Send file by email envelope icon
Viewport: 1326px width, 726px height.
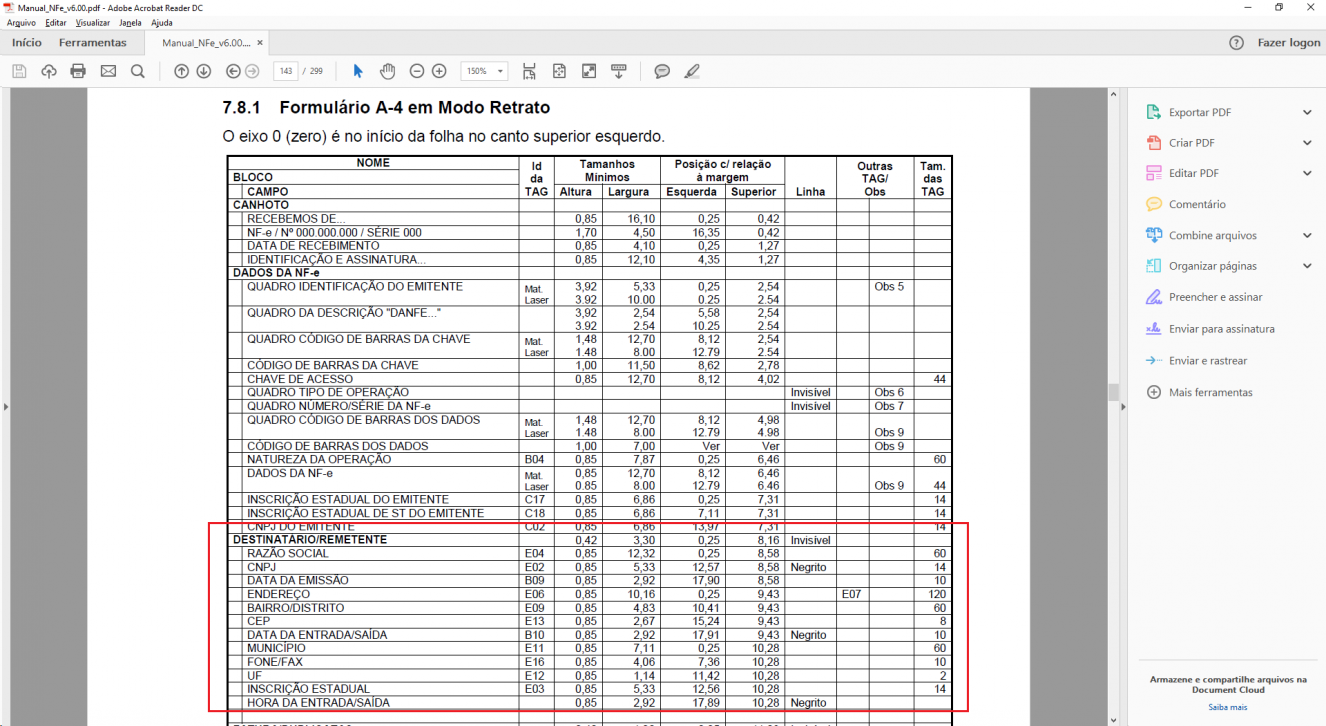coord(108,71)
